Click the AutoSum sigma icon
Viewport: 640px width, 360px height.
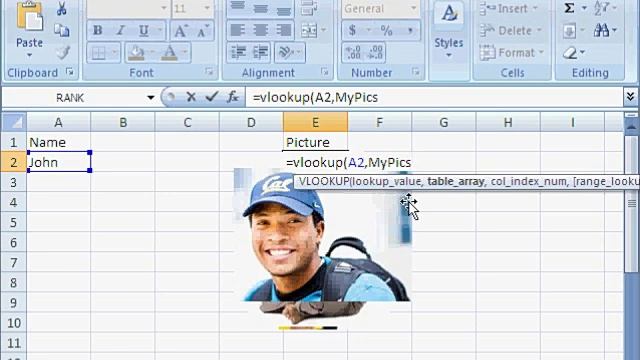click(x=570, y=8)
